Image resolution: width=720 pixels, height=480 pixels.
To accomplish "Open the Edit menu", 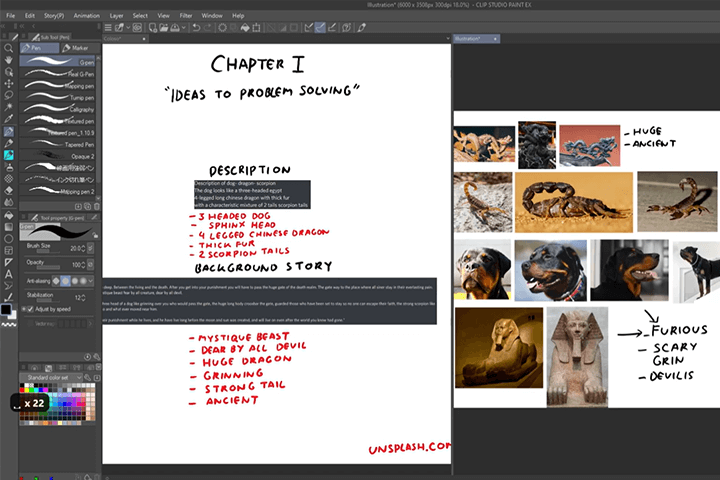I will [x=30, y=16].
